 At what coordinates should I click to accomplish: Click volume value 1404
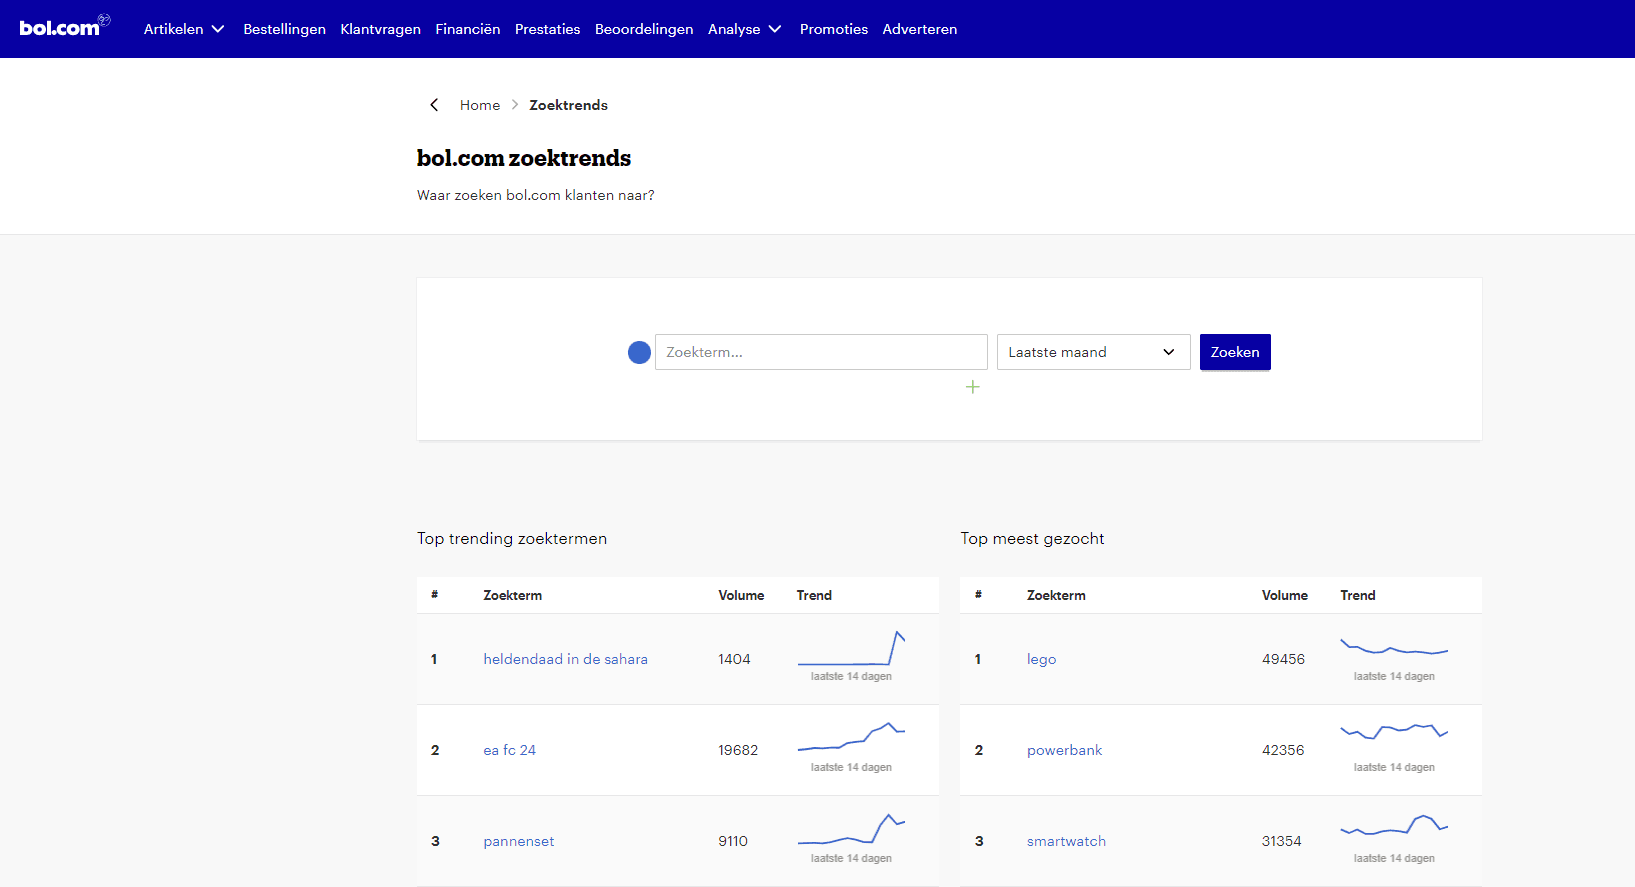[x=734, y=659]
